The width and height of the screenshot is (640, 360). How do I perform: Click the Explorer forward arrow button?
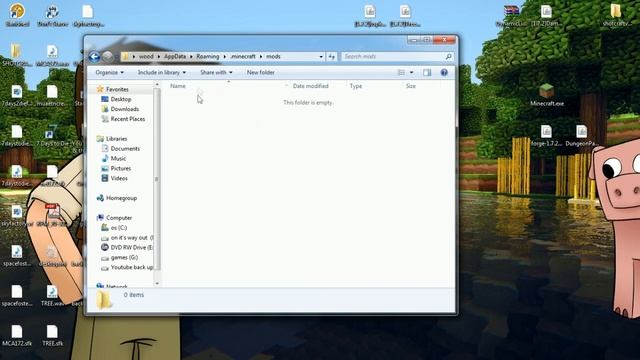pos(108,56)
